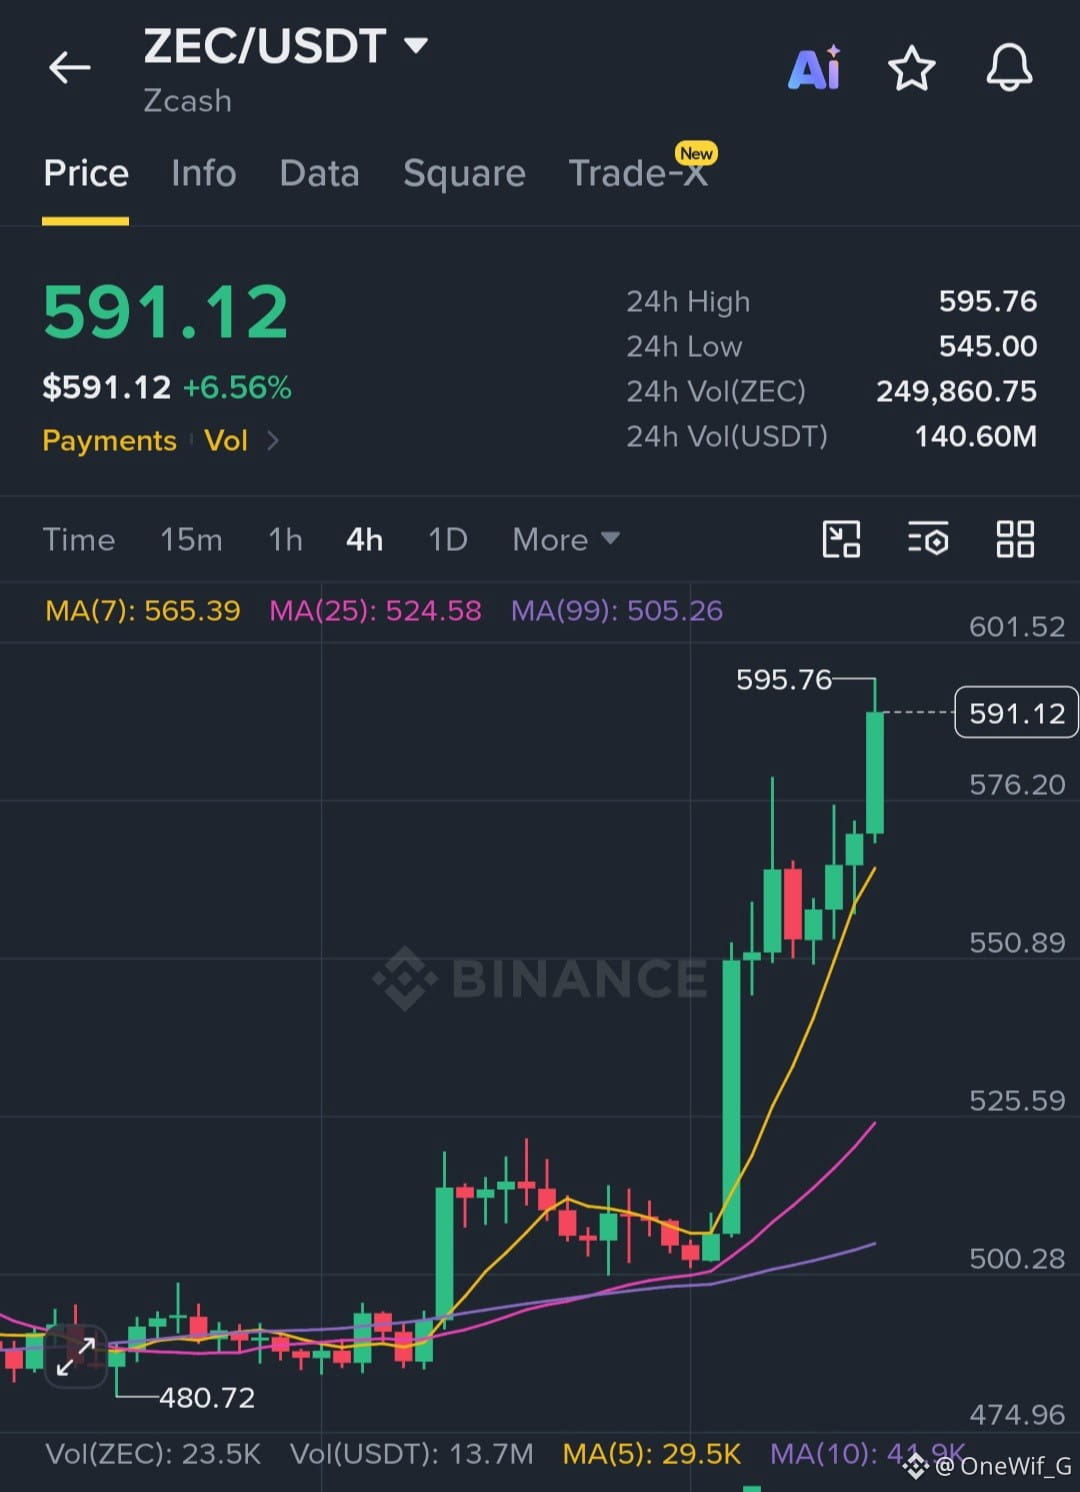1080x1492 pixels.
Task: Open price alert bell icon
Action: [1009, 68]
